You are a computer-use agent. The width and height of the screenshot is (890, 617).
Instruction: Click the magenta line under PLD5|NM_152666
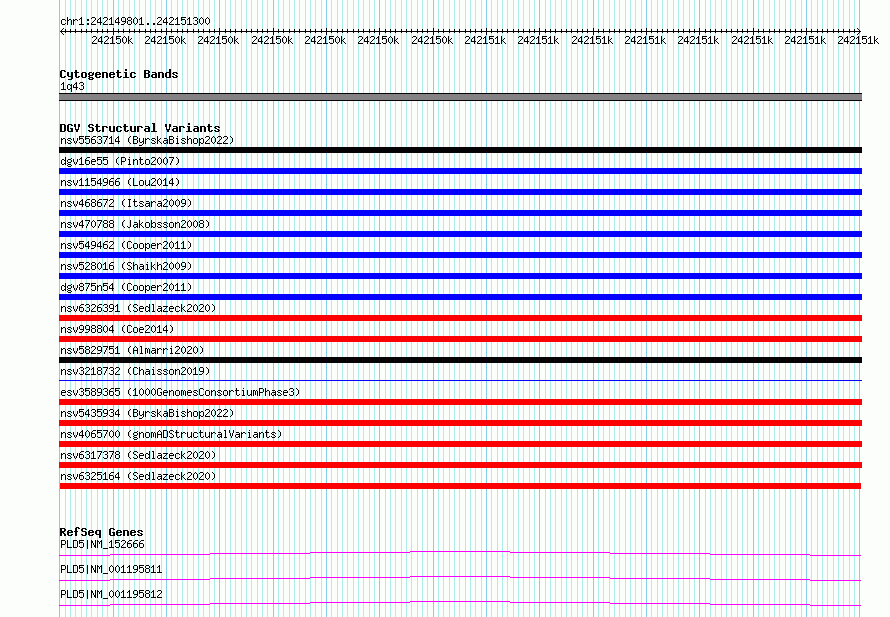(460, 553)
